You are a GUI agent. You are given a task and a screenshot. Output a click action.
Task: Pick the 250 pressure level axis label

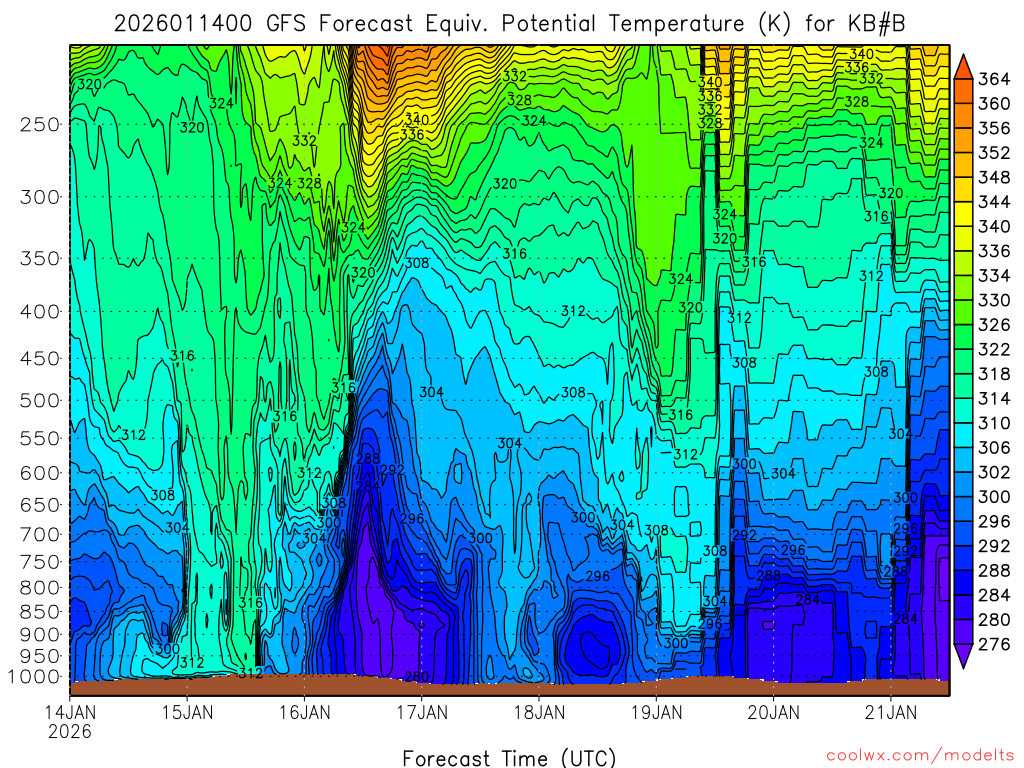click(x=40, y=124)
